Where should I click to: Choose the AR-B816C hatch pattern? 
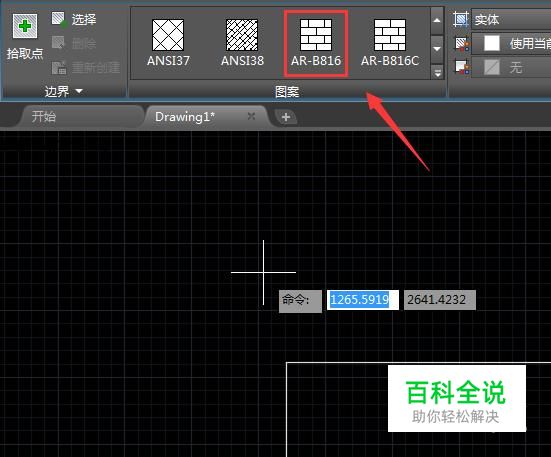click(x=390, y=43)
